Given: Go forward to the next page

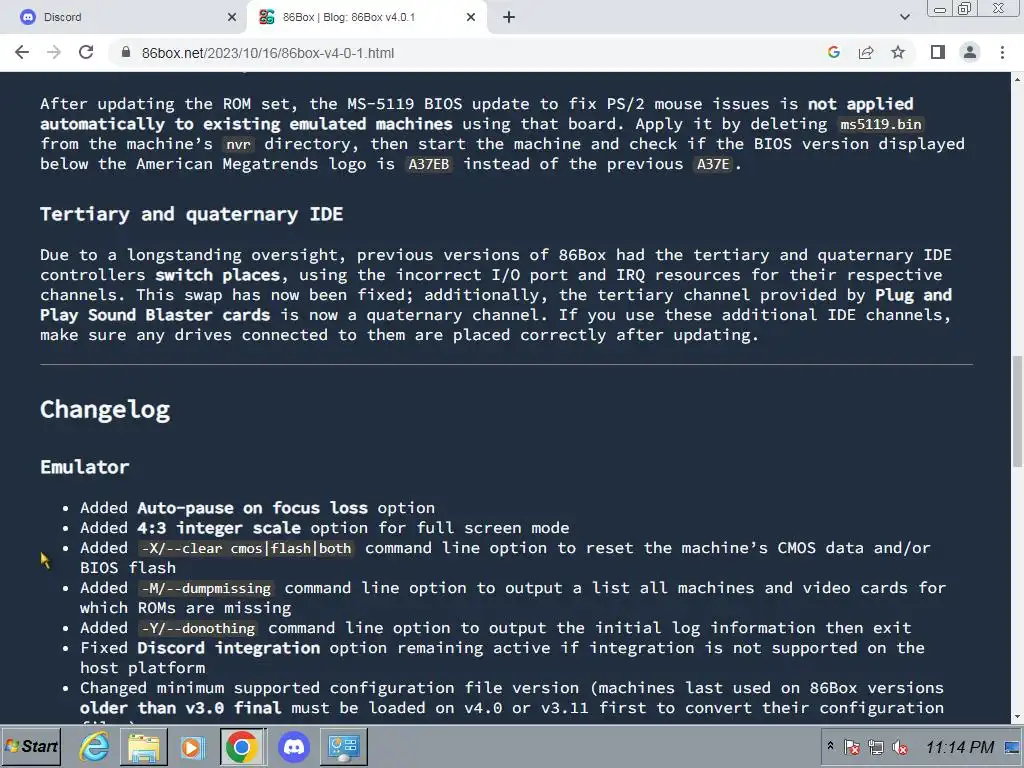Looking at the screenshot, I should tap(54, 52).
